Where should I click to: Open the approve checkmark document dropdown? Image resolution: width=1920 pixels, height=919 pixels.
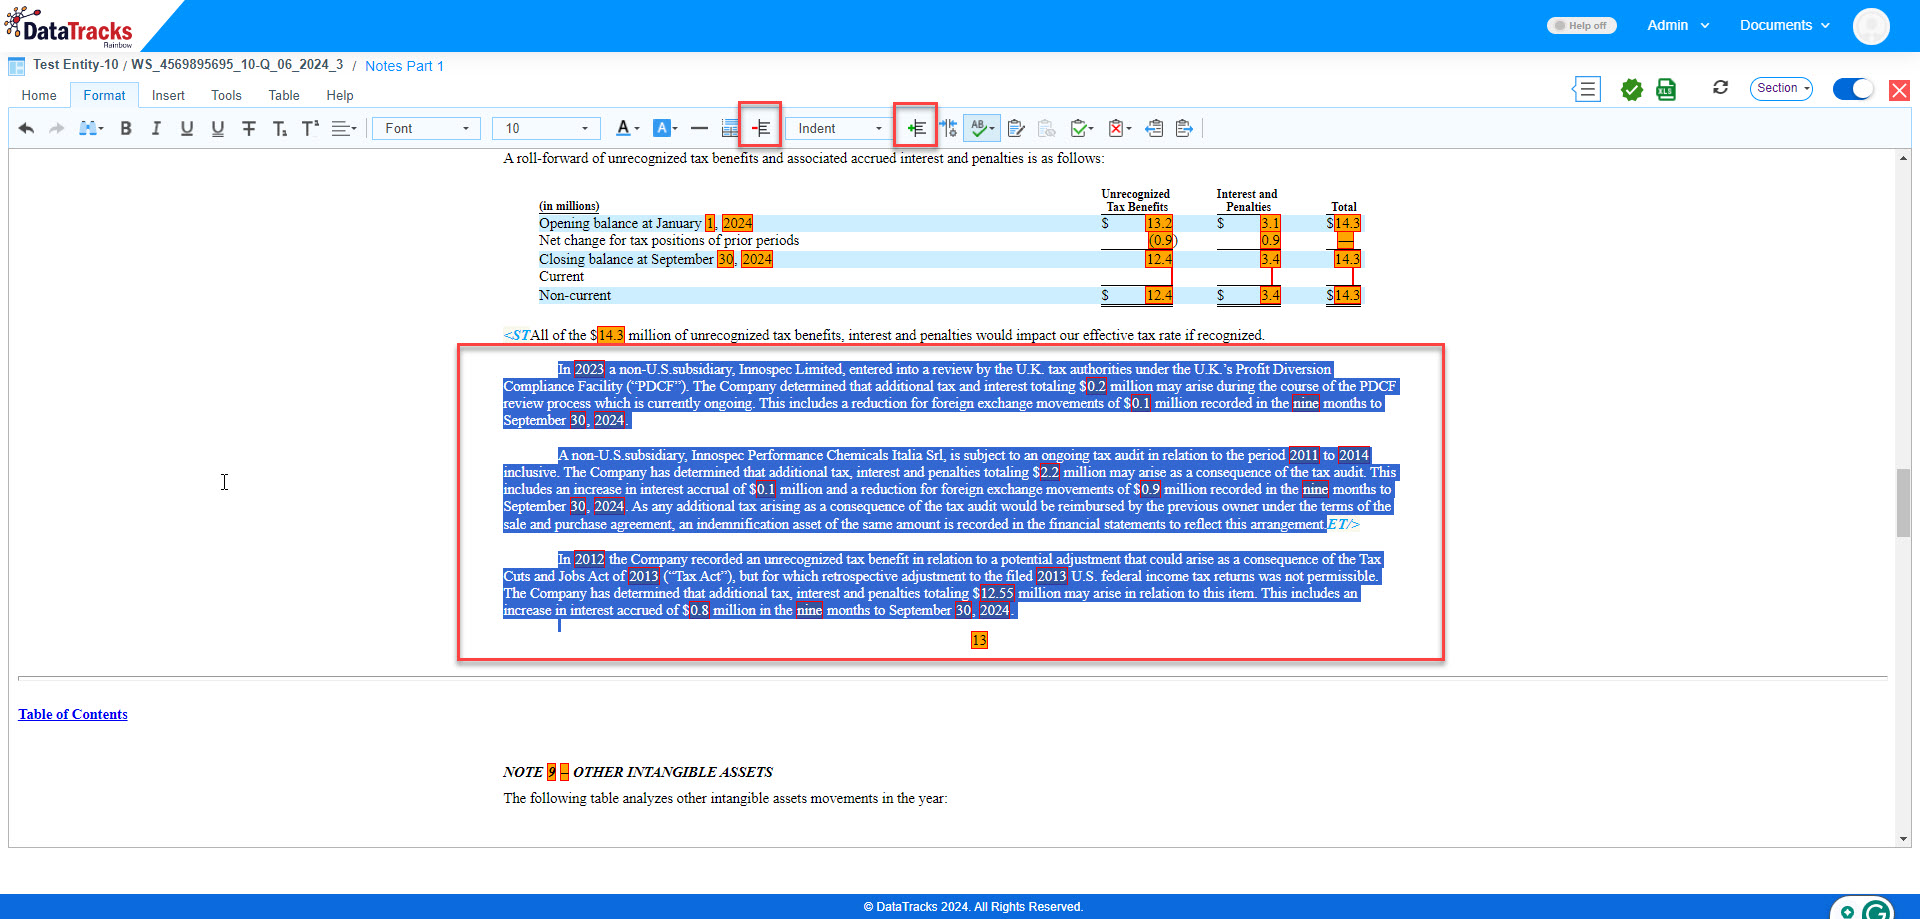[1081, 128]
